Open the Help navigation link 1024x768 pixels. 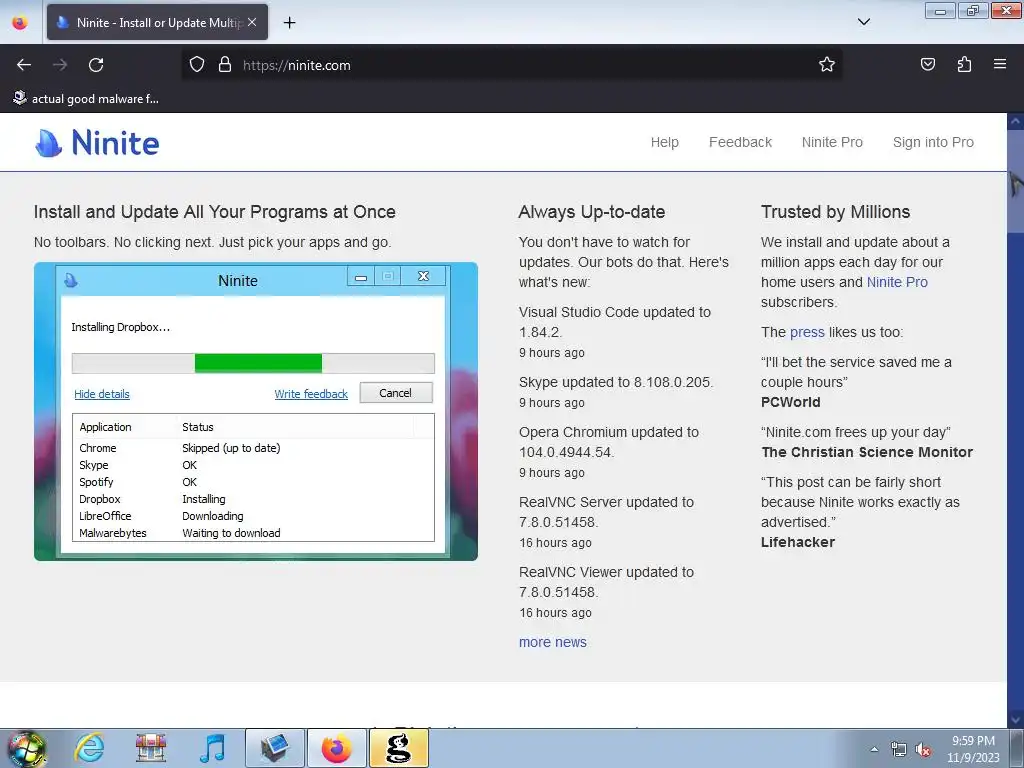pyautogui.click(x=664, y=142)
